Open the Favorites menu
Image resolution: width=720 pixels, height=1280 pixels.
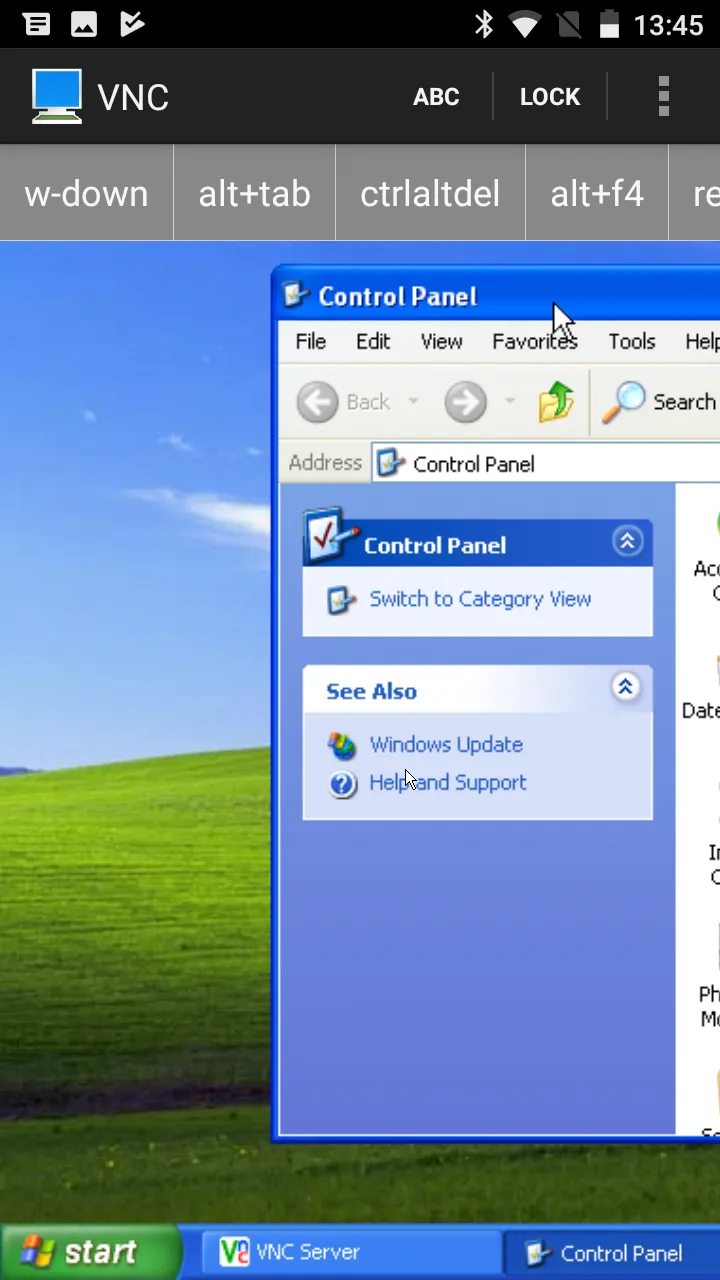point(534,342)
